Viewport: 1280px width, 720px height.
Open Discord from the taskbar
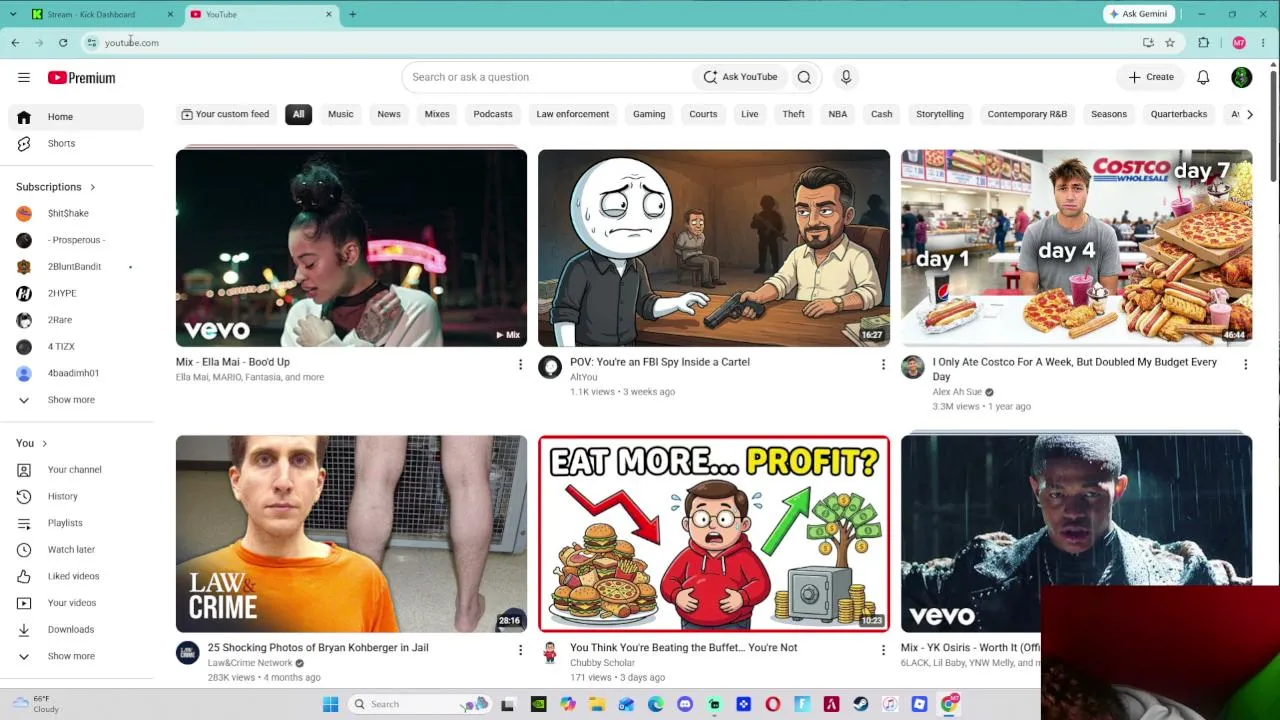(684, 704)
